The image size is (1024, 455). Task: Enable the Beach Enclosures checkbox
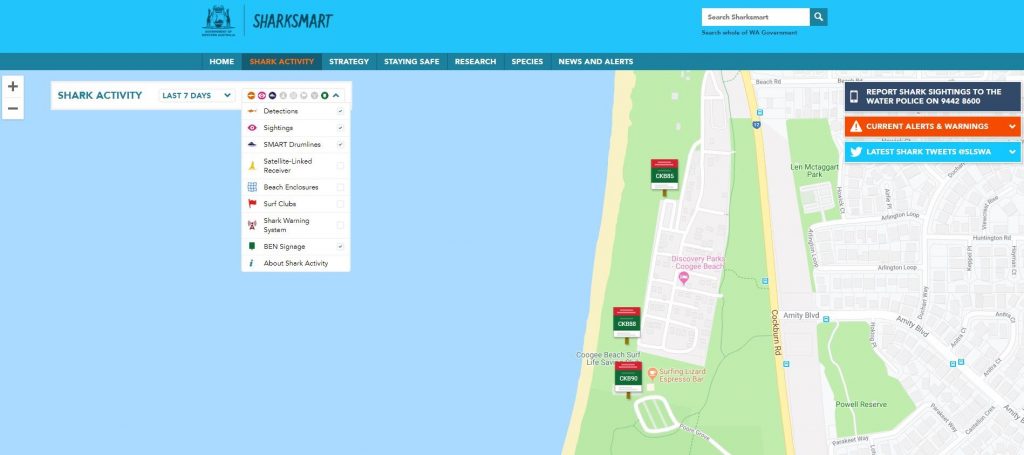point(340,187)
